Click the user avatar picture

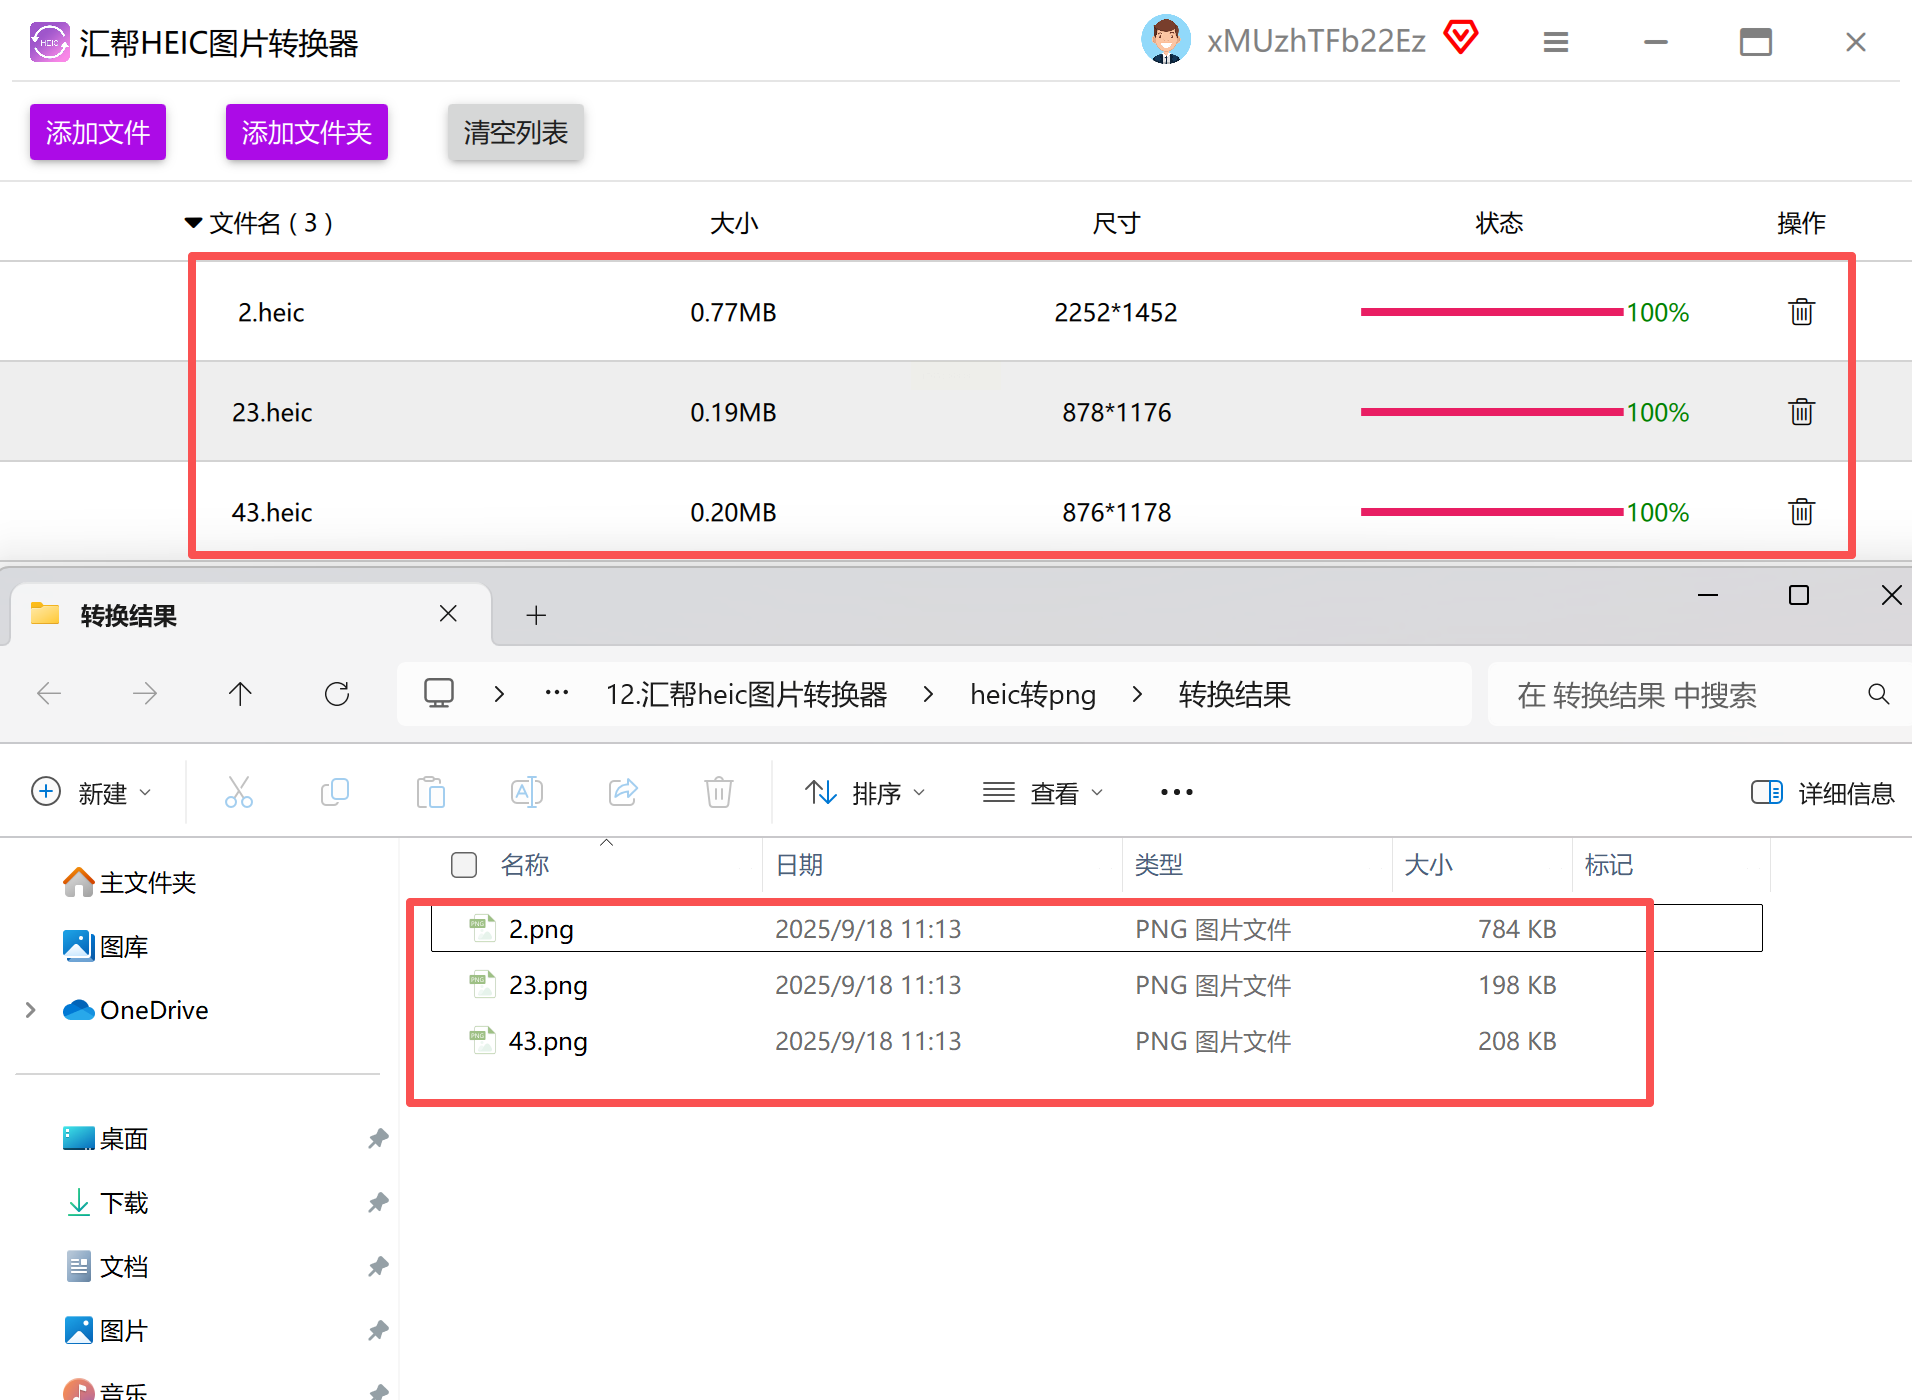1165,40
